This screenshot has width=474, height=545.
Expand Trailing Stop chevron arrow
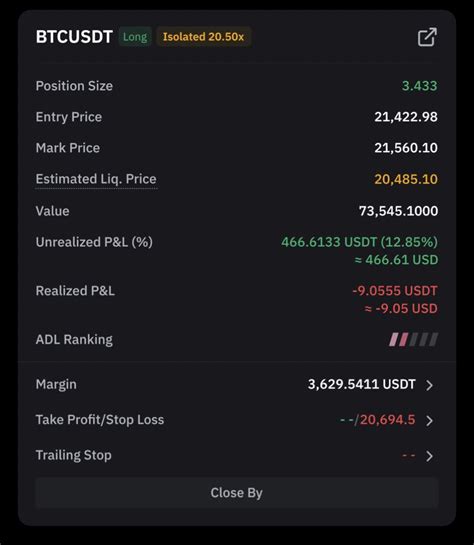click(x=430, y=456)
